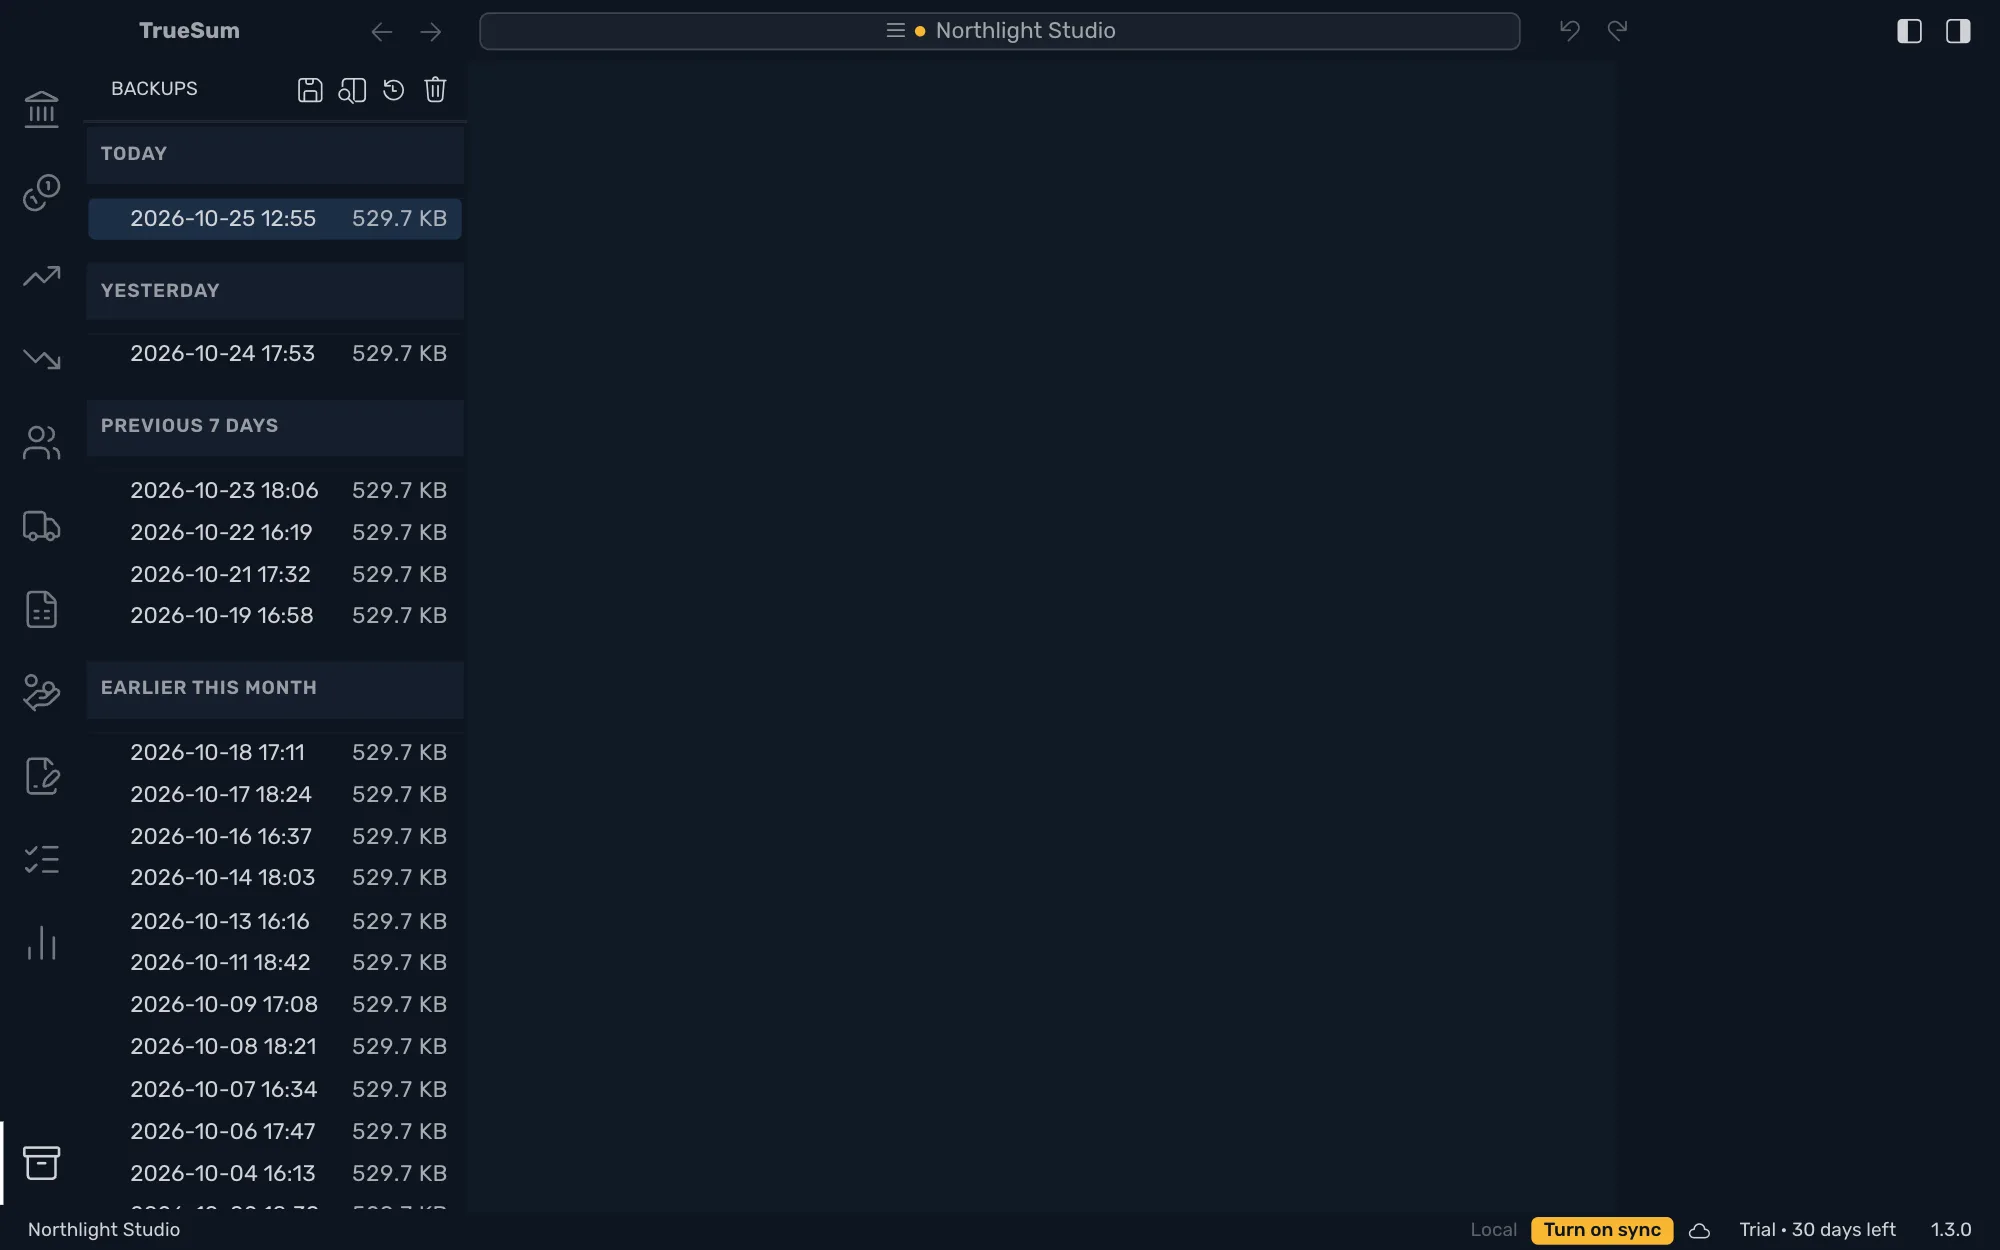2000x1250 pixels.
Task: Collapse the PREVIOUS 7 DAYS header
Action: [x=275, y=427]
